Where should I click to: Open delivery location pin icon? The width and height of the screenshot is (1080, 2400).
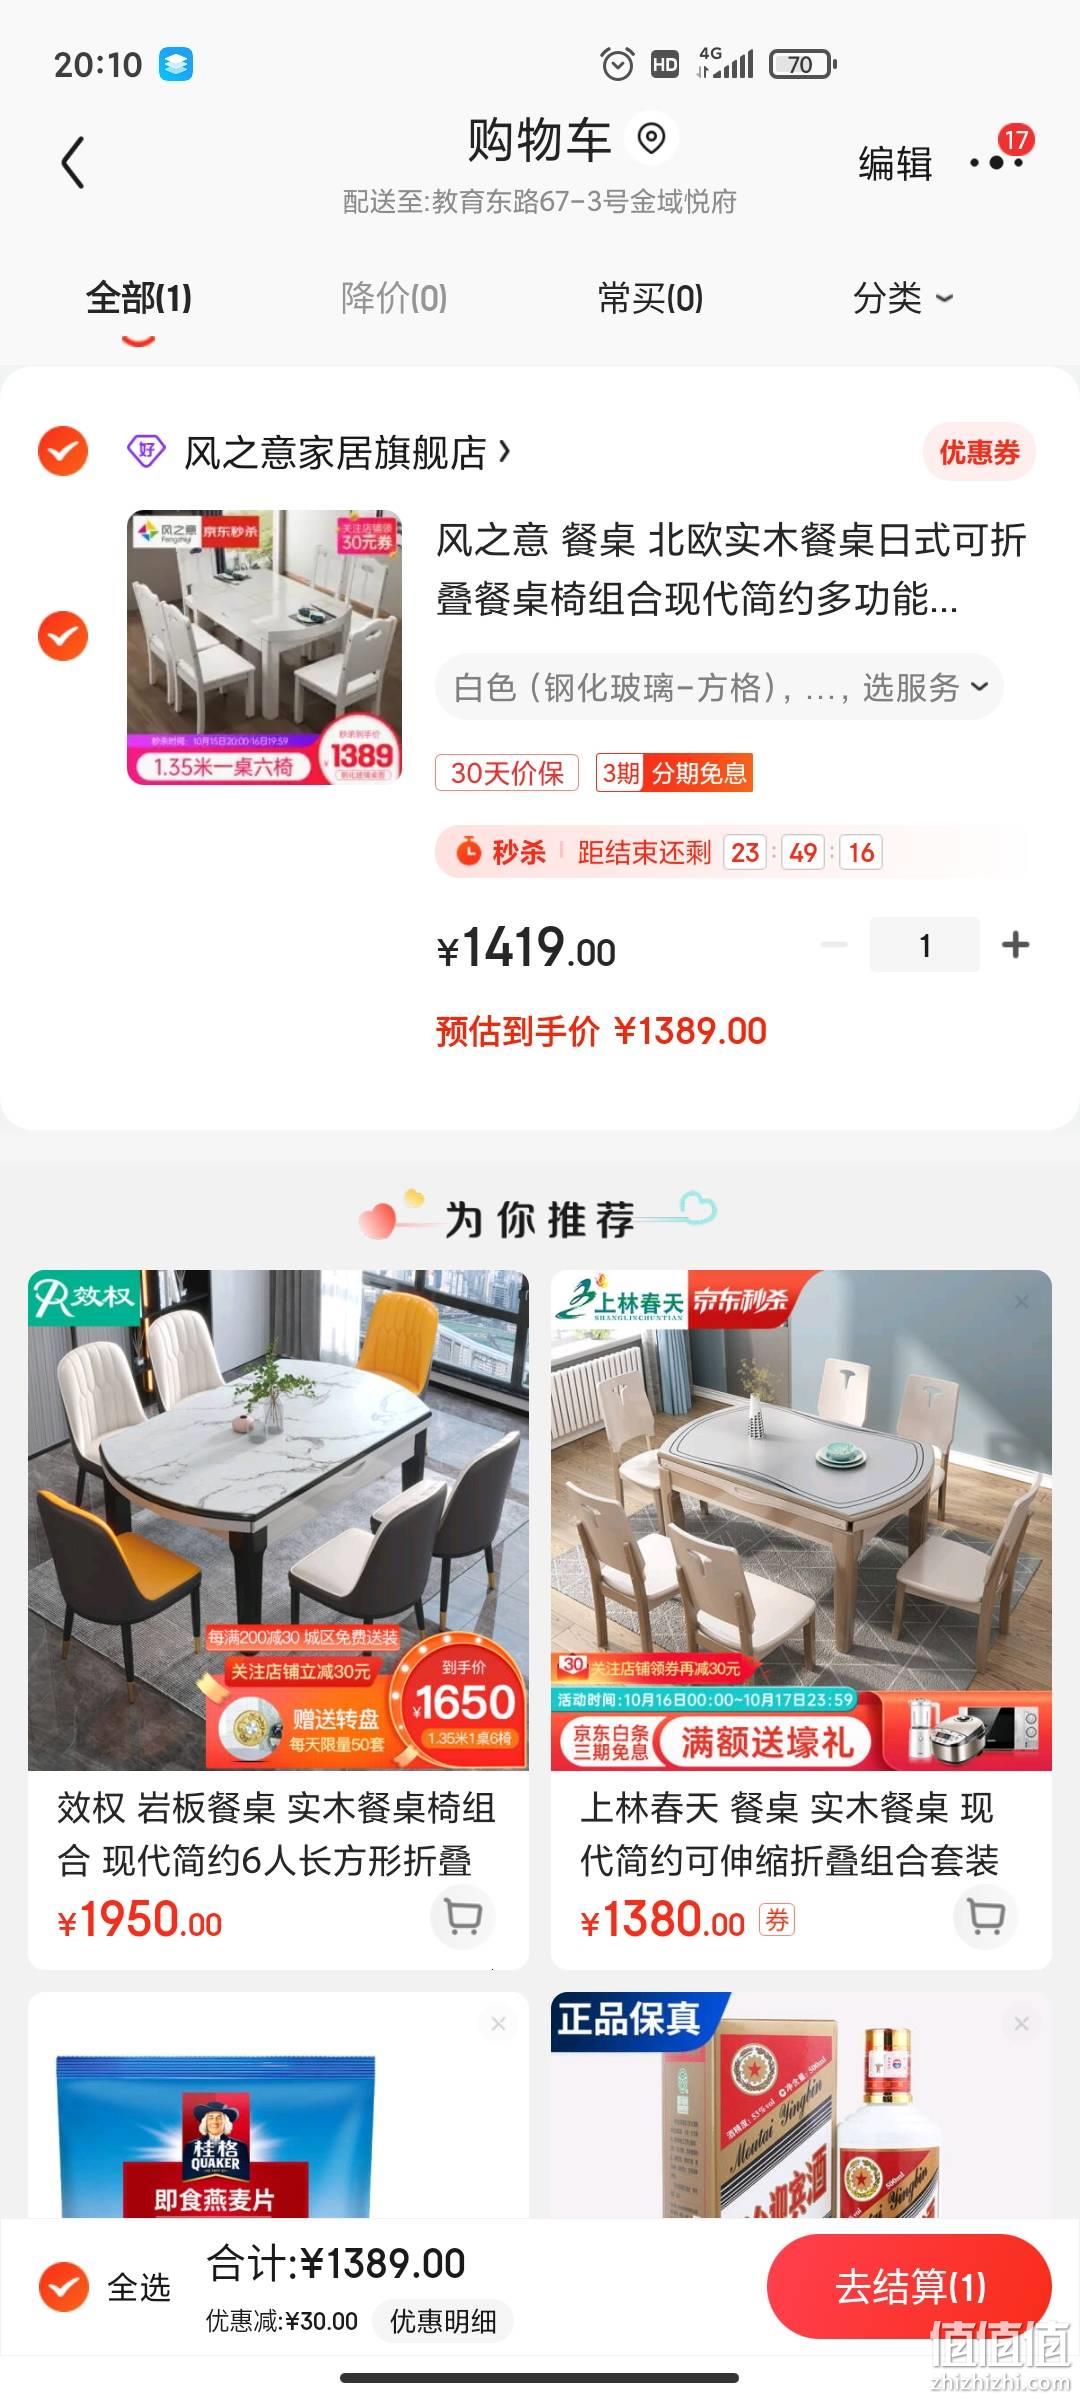point(651,138)
